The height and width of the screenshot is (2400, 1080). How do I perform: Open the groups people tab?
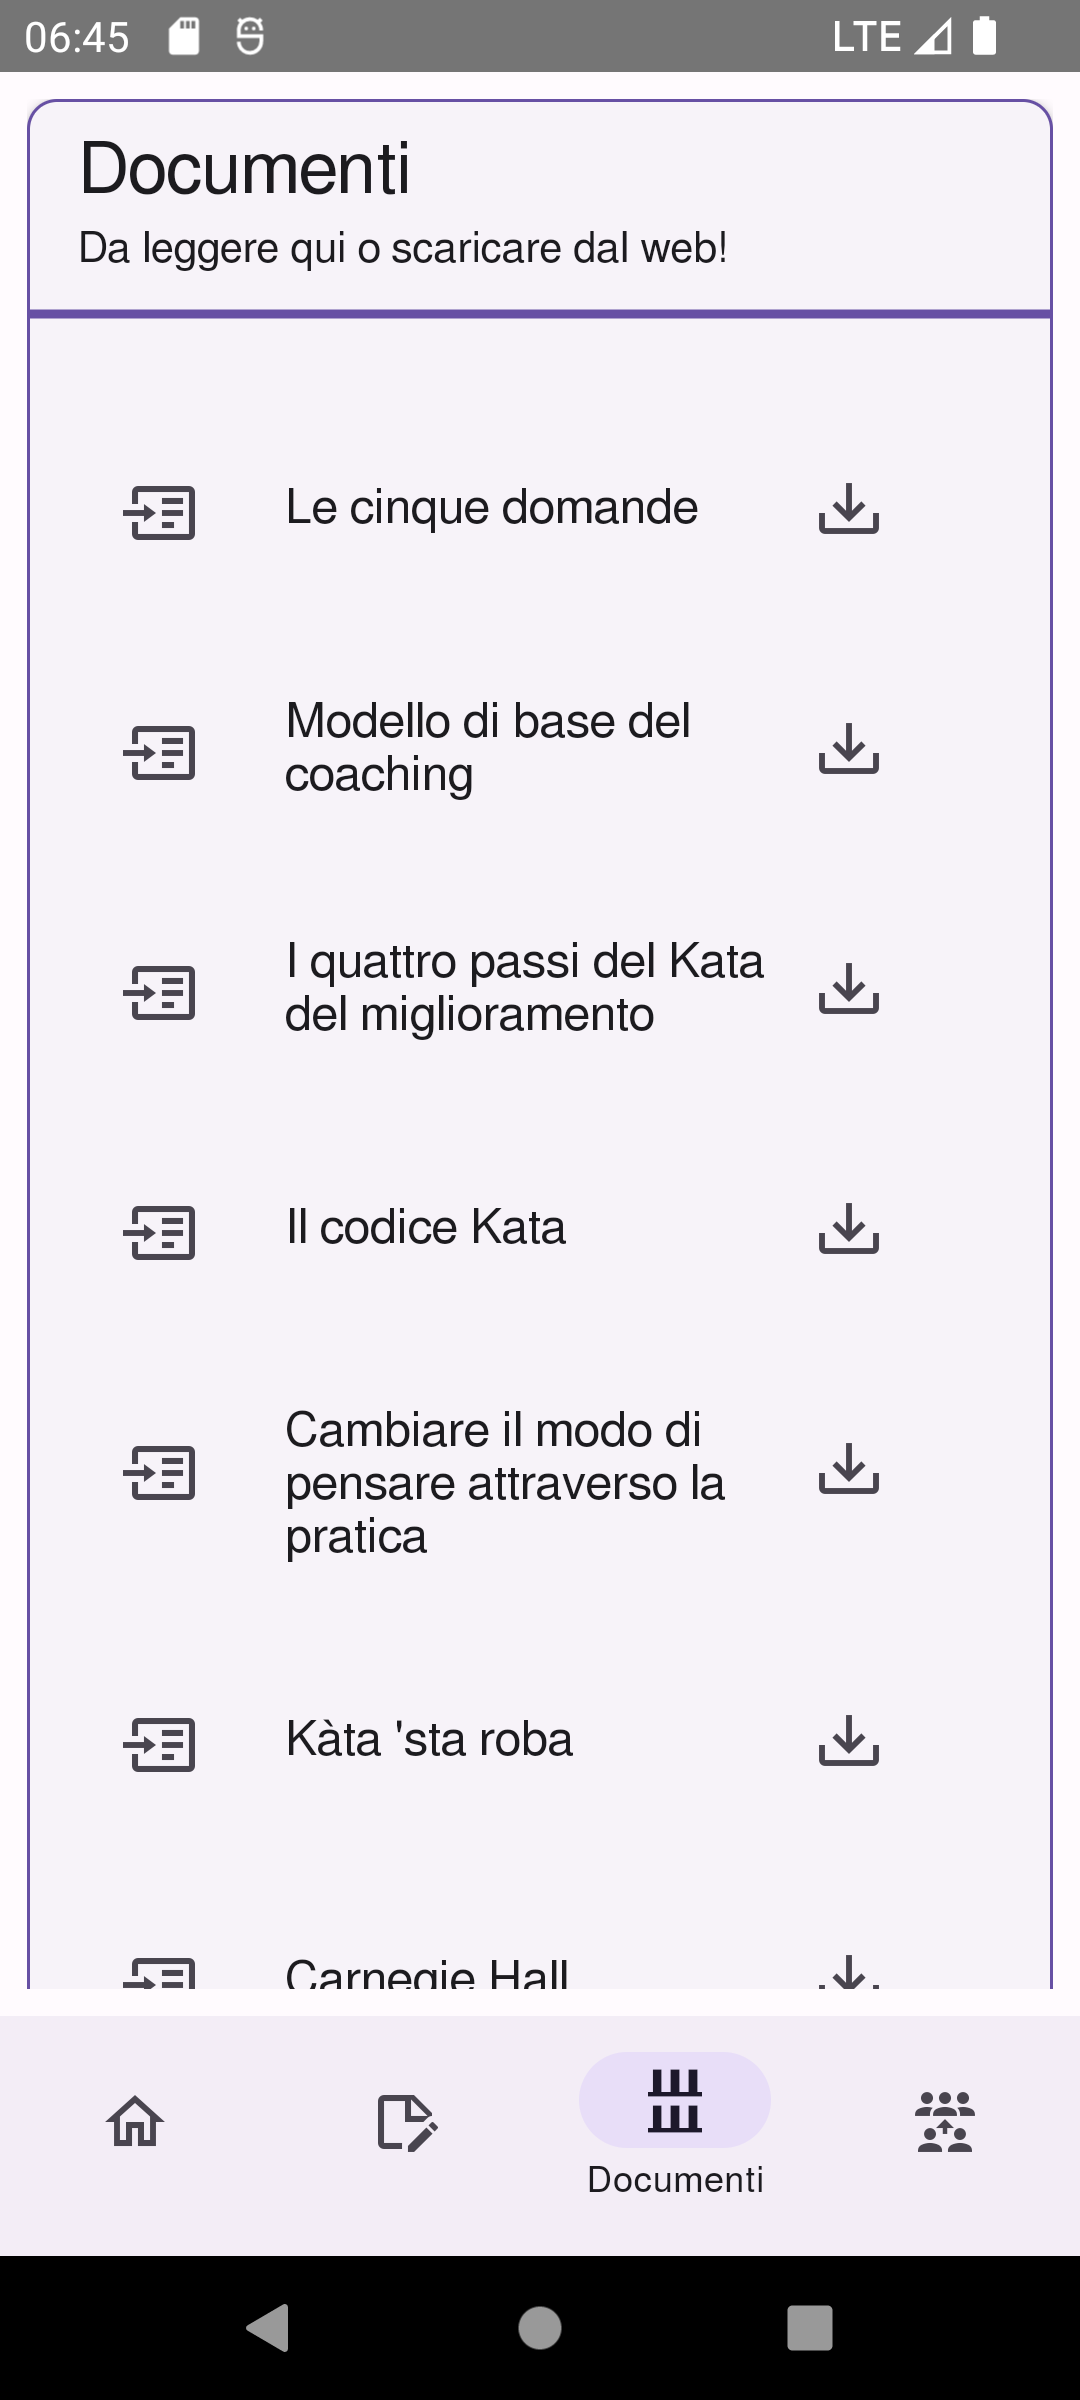pos(945,2120)
